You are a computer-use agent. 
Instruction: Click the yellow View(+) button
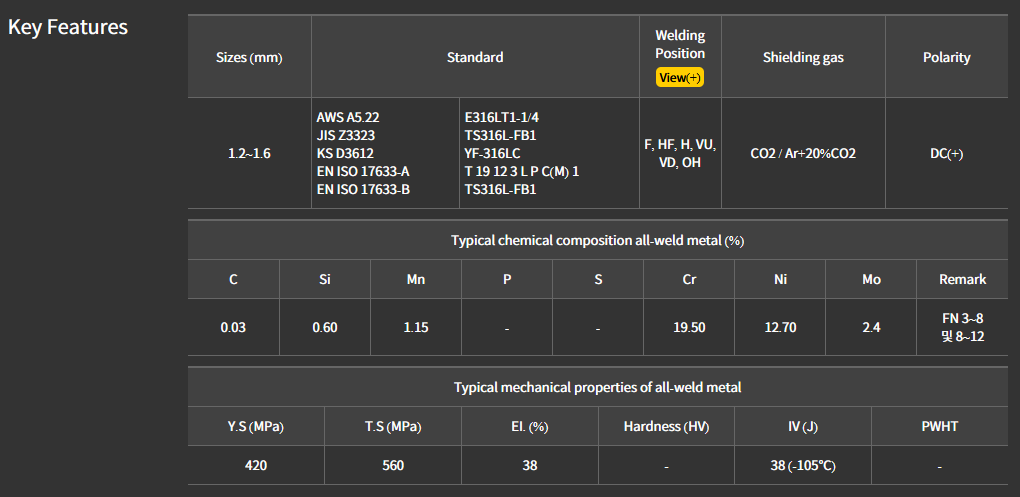click(680, 78)
